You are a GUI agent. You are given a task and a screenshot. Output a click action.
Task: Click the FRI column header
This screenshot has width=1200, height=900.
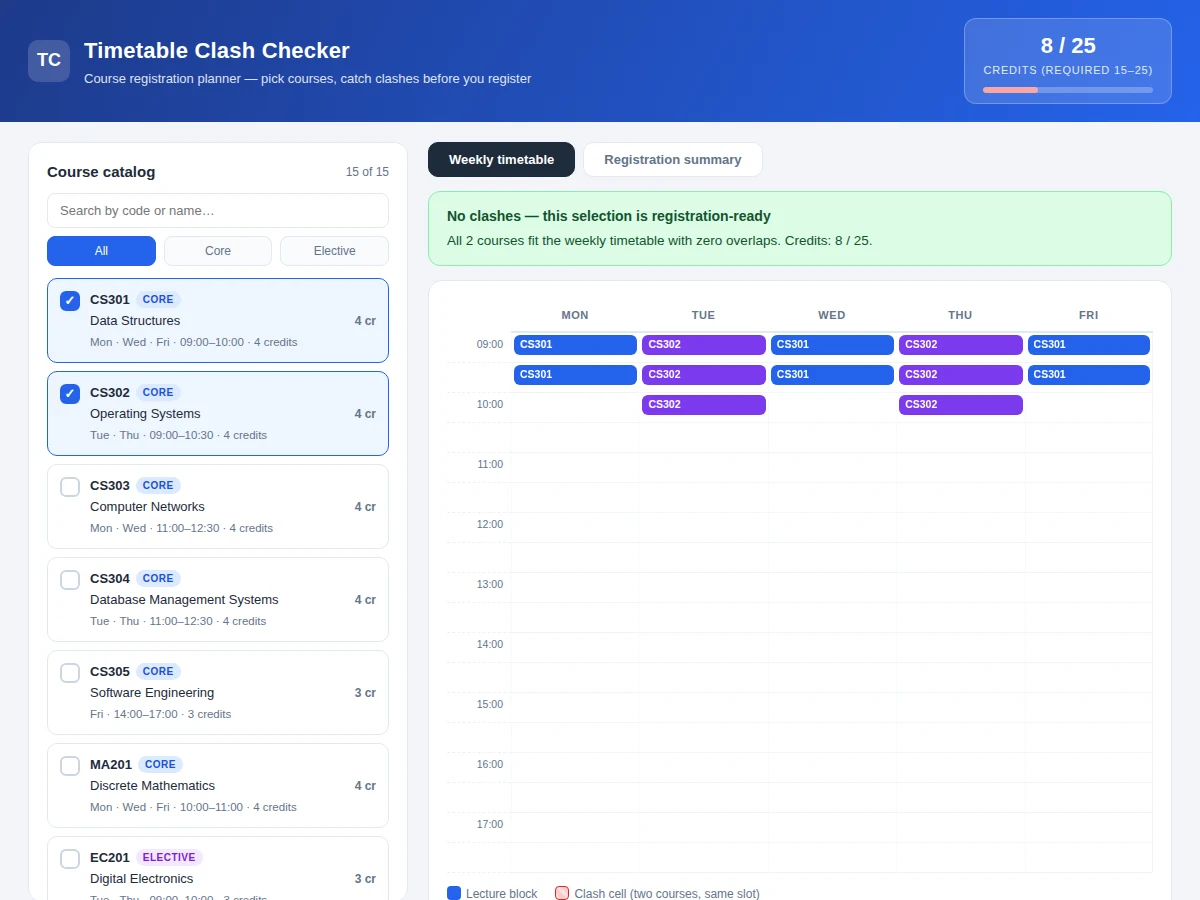(x=1089, y=315)
